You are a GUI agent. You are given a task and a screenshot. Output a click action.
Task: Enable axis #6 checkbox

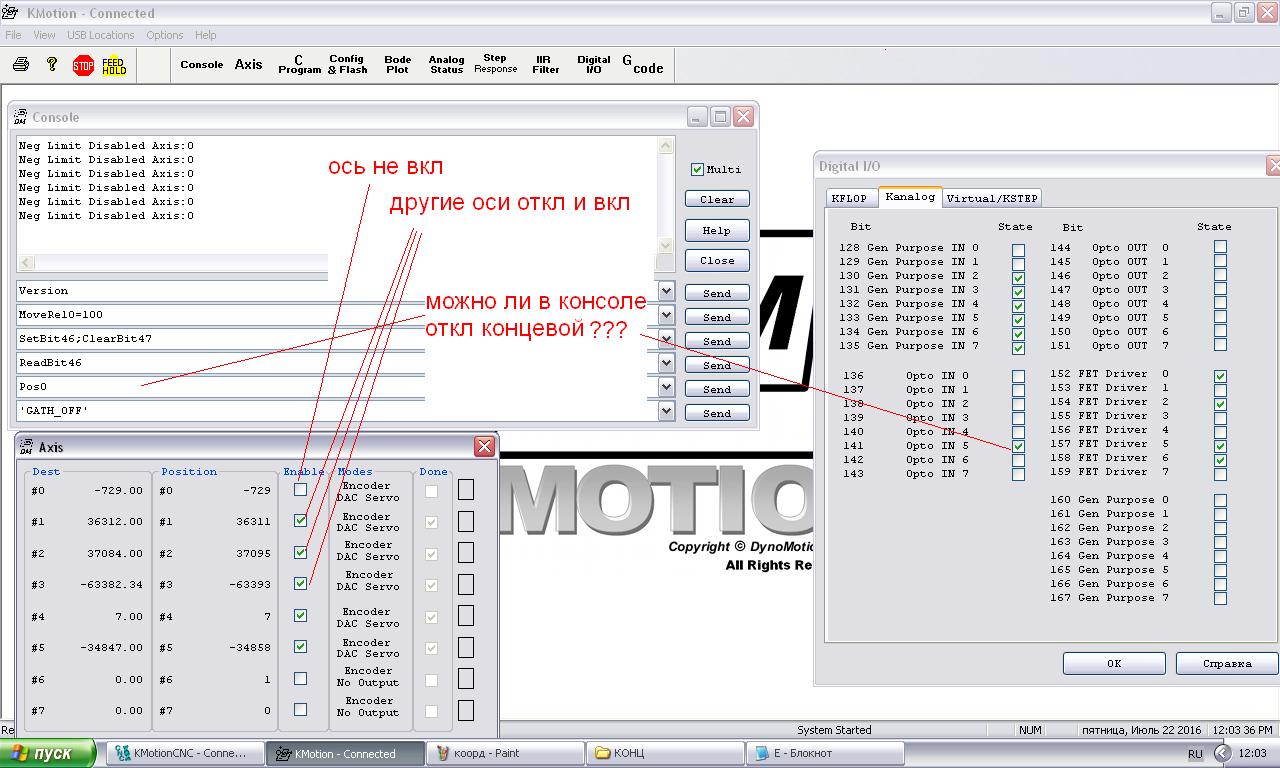click(x=300, y=679)
